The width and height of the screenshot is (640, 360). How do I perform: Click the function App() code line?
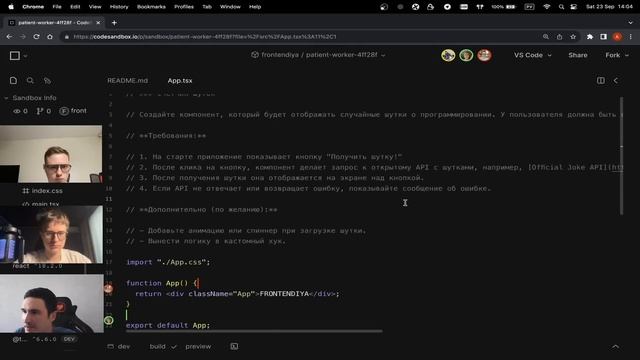coord(162,283)
